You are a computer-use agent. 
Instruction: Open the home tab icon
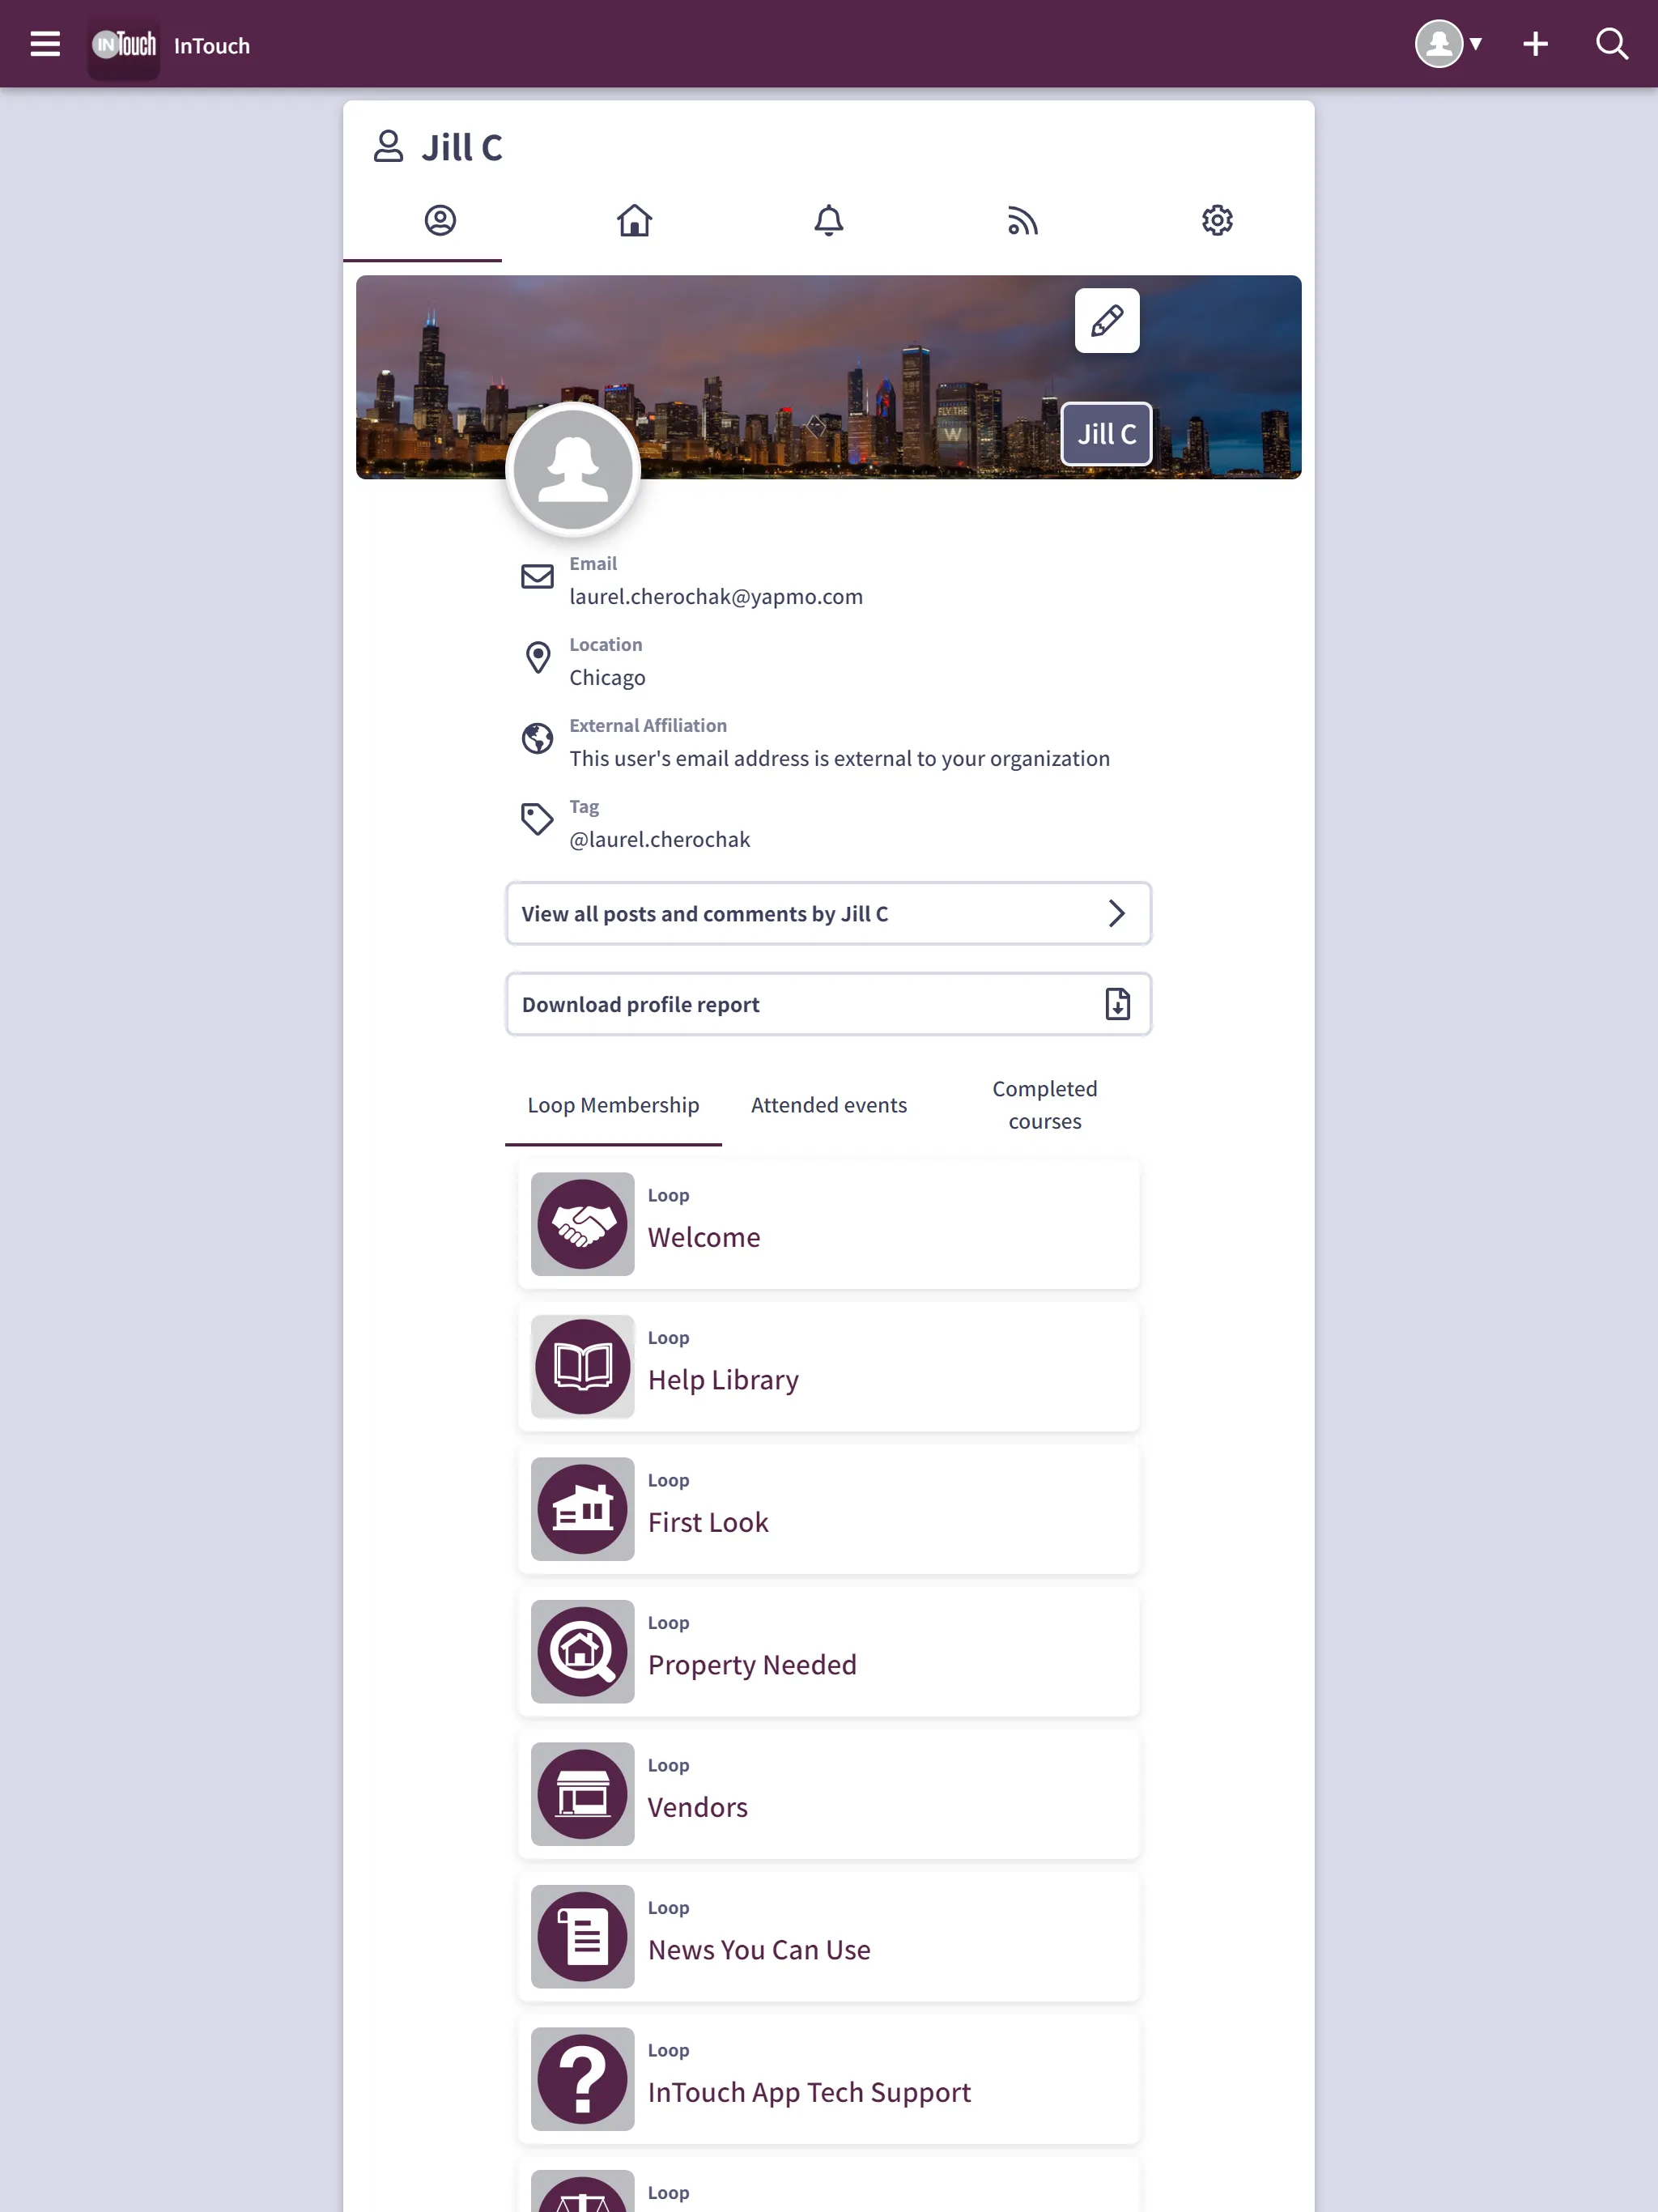634,219
